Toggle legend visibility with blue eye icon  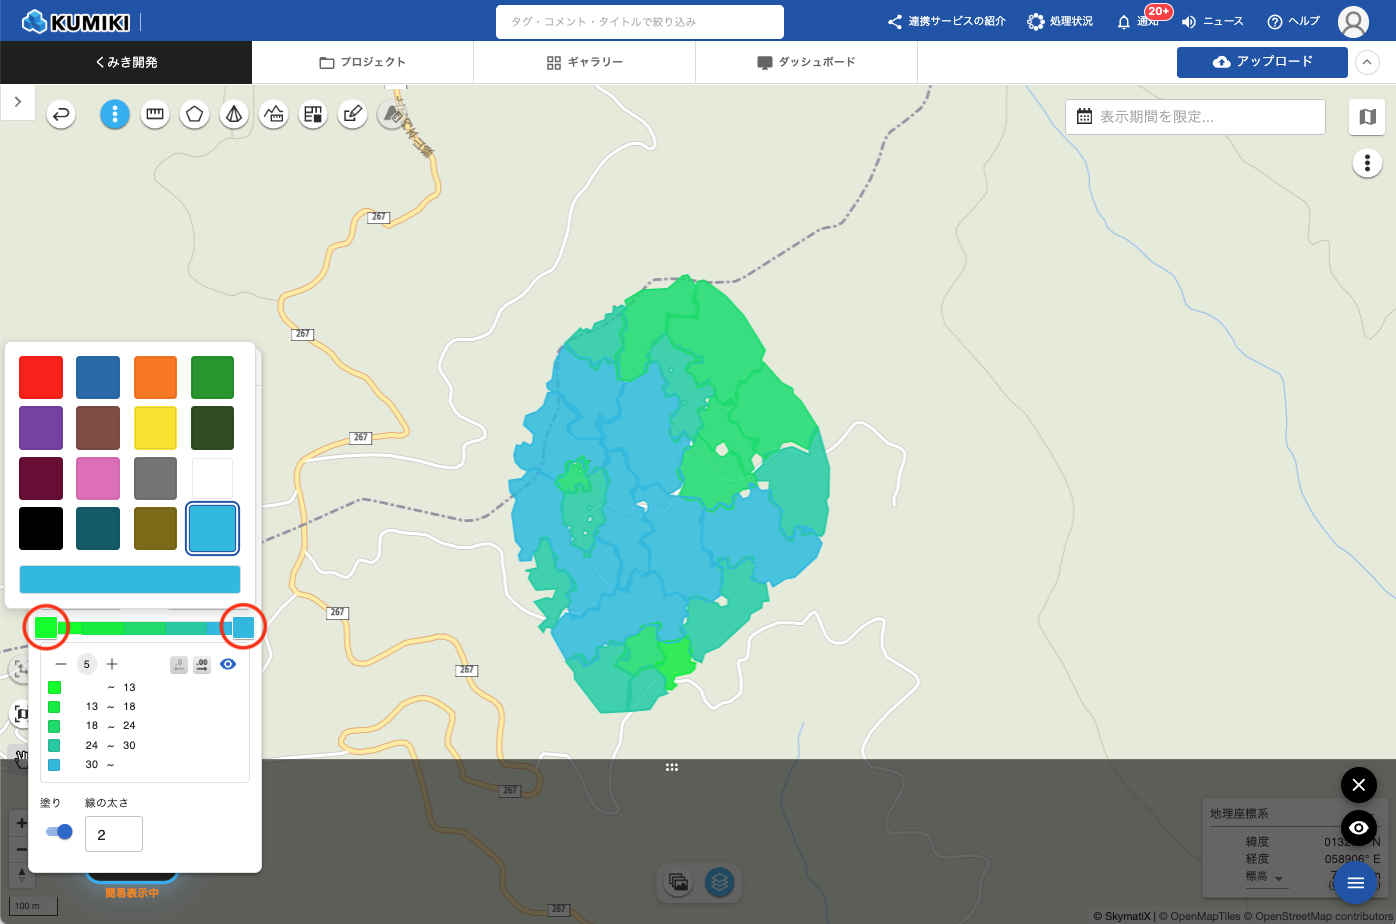coord(228,664)
